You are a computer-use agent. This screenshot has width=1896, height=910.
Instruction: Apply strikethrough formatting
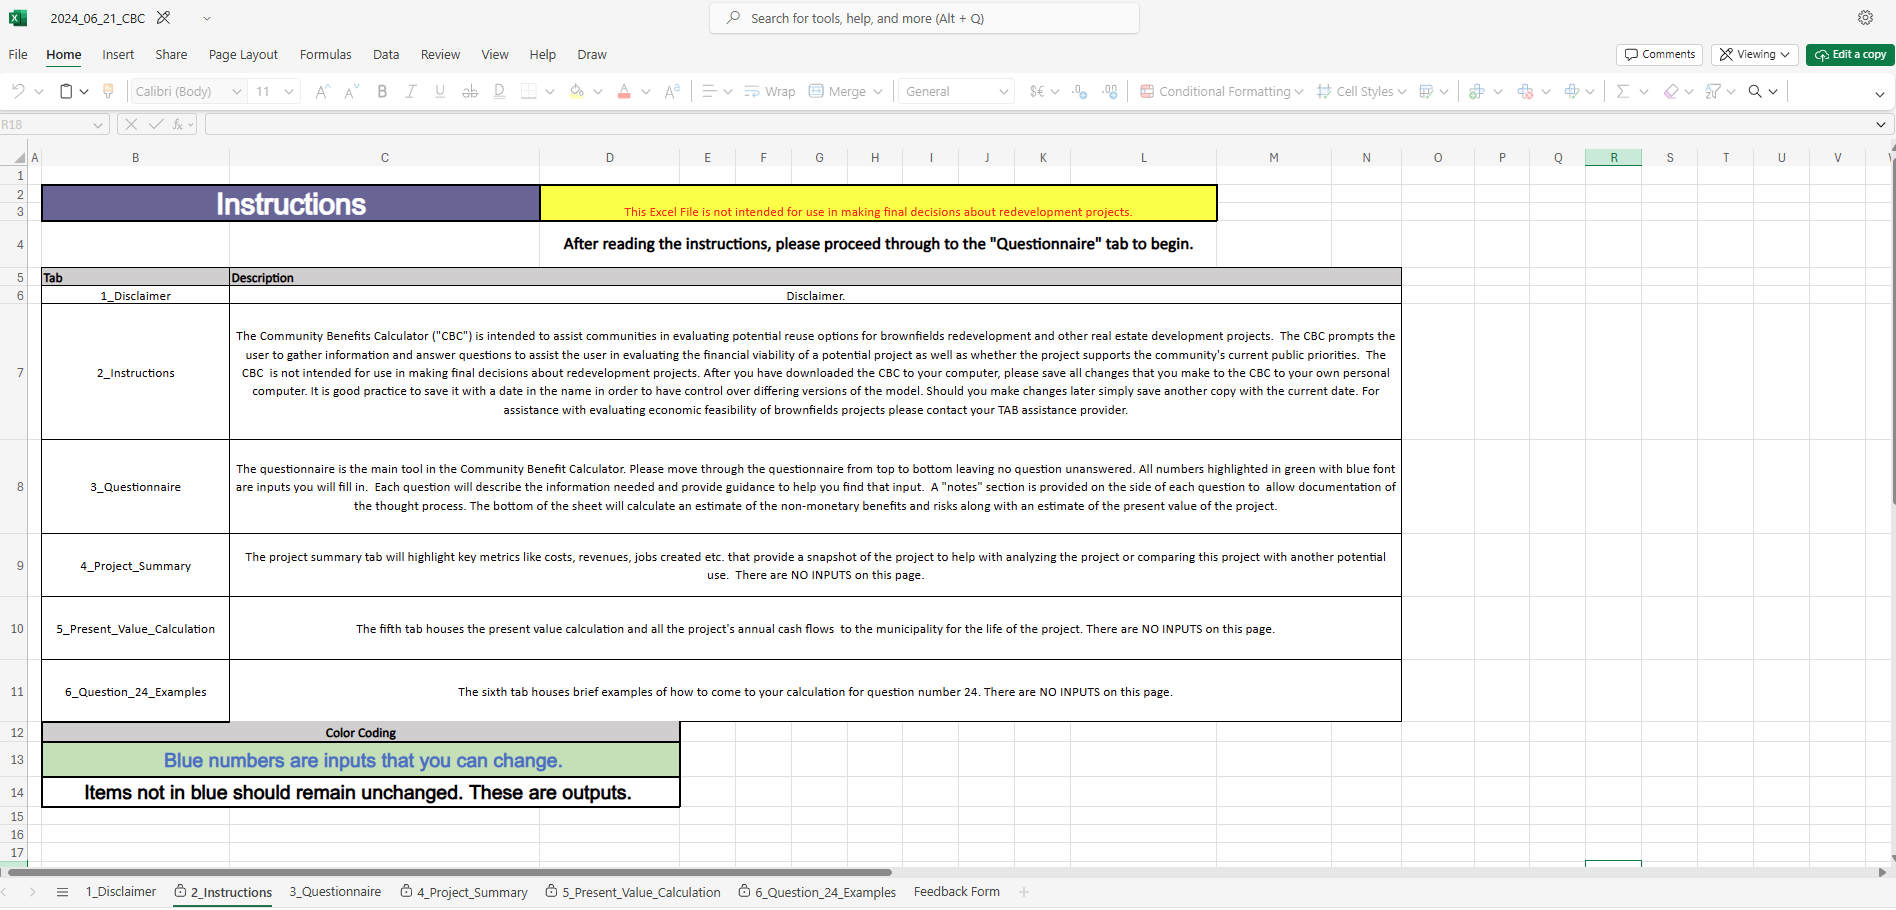click(x=469, y=91)
